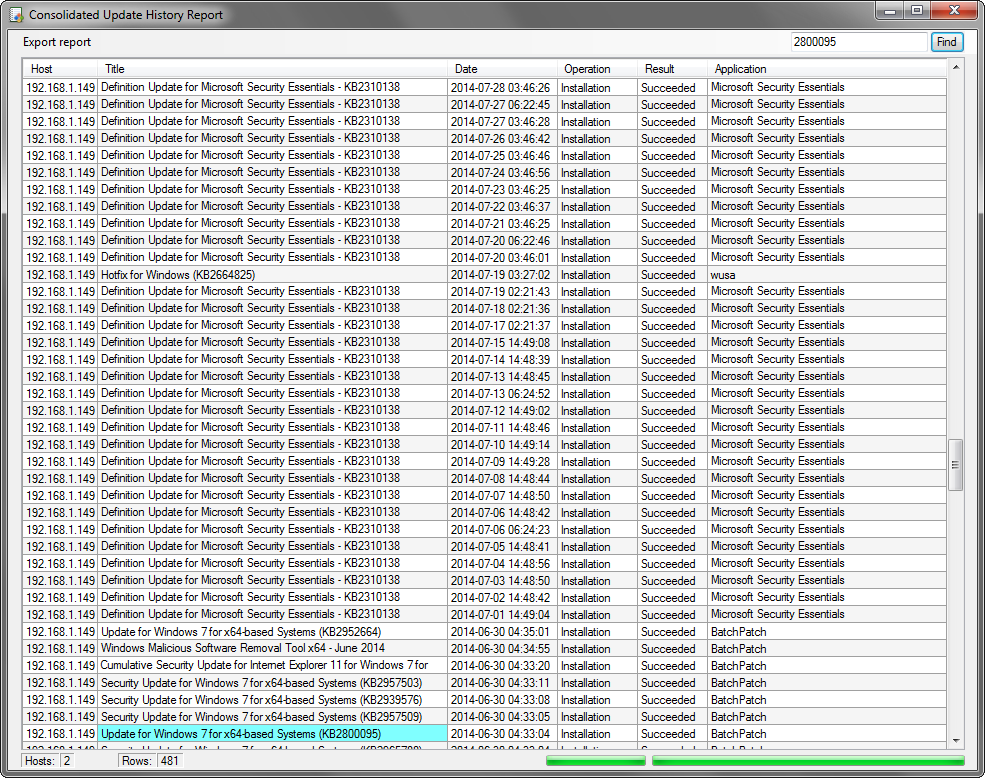Click the Find button
Image resolution: width=985 pixels, height=778 pixels.
[946, 42]
